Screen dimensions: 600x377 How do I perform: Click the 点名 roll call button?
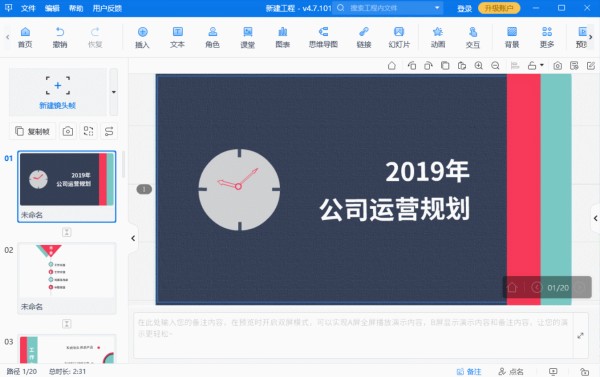pyautogui.click(x=511, y=372)
